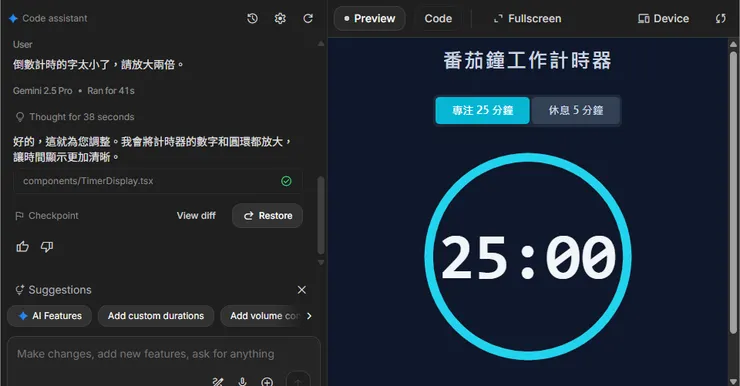Refresh the preview pane at top right

pos(721,18)
